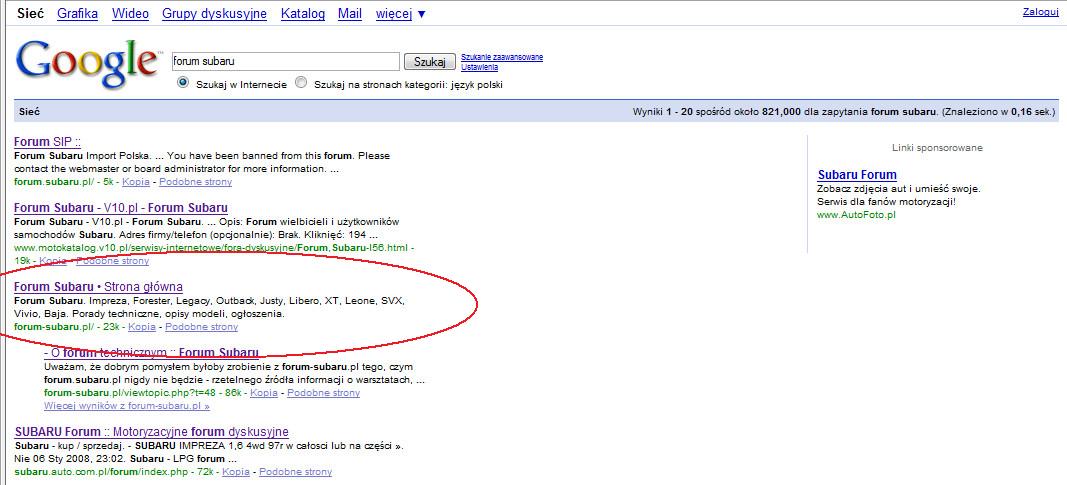Image resolution: width=1067 pixels, height=485 pixels.
Task: Open Kopia cached link for forum.subaru.pl
Action: (x=137, y=183)
